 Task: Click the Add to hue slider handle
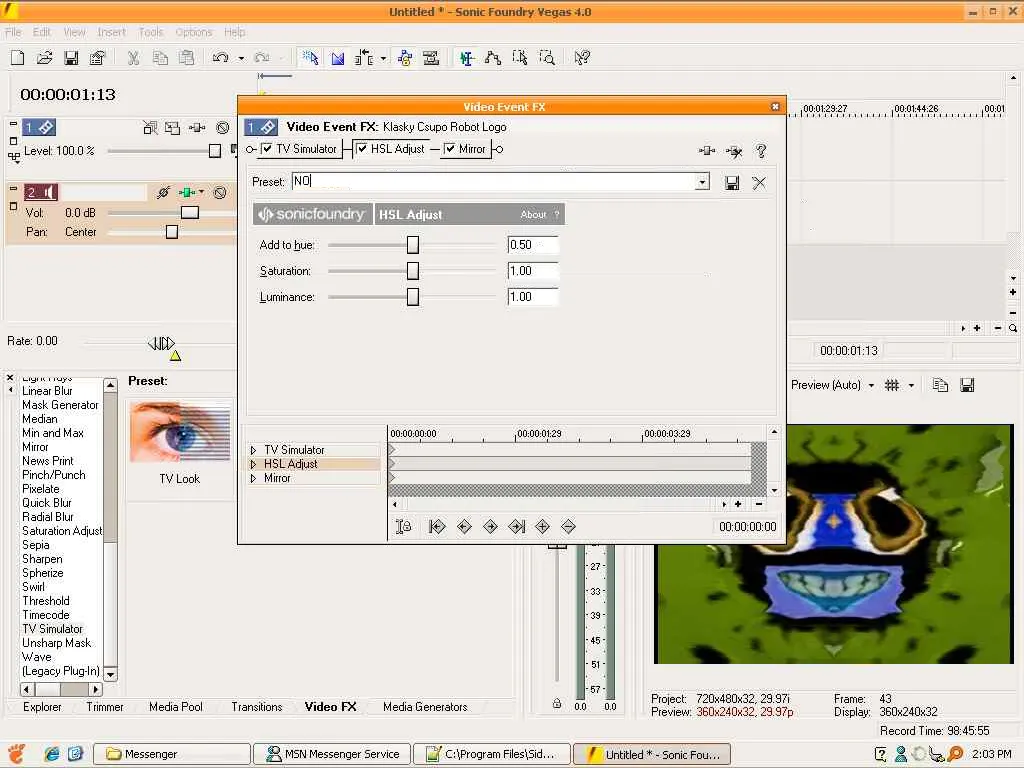(413, 245)
